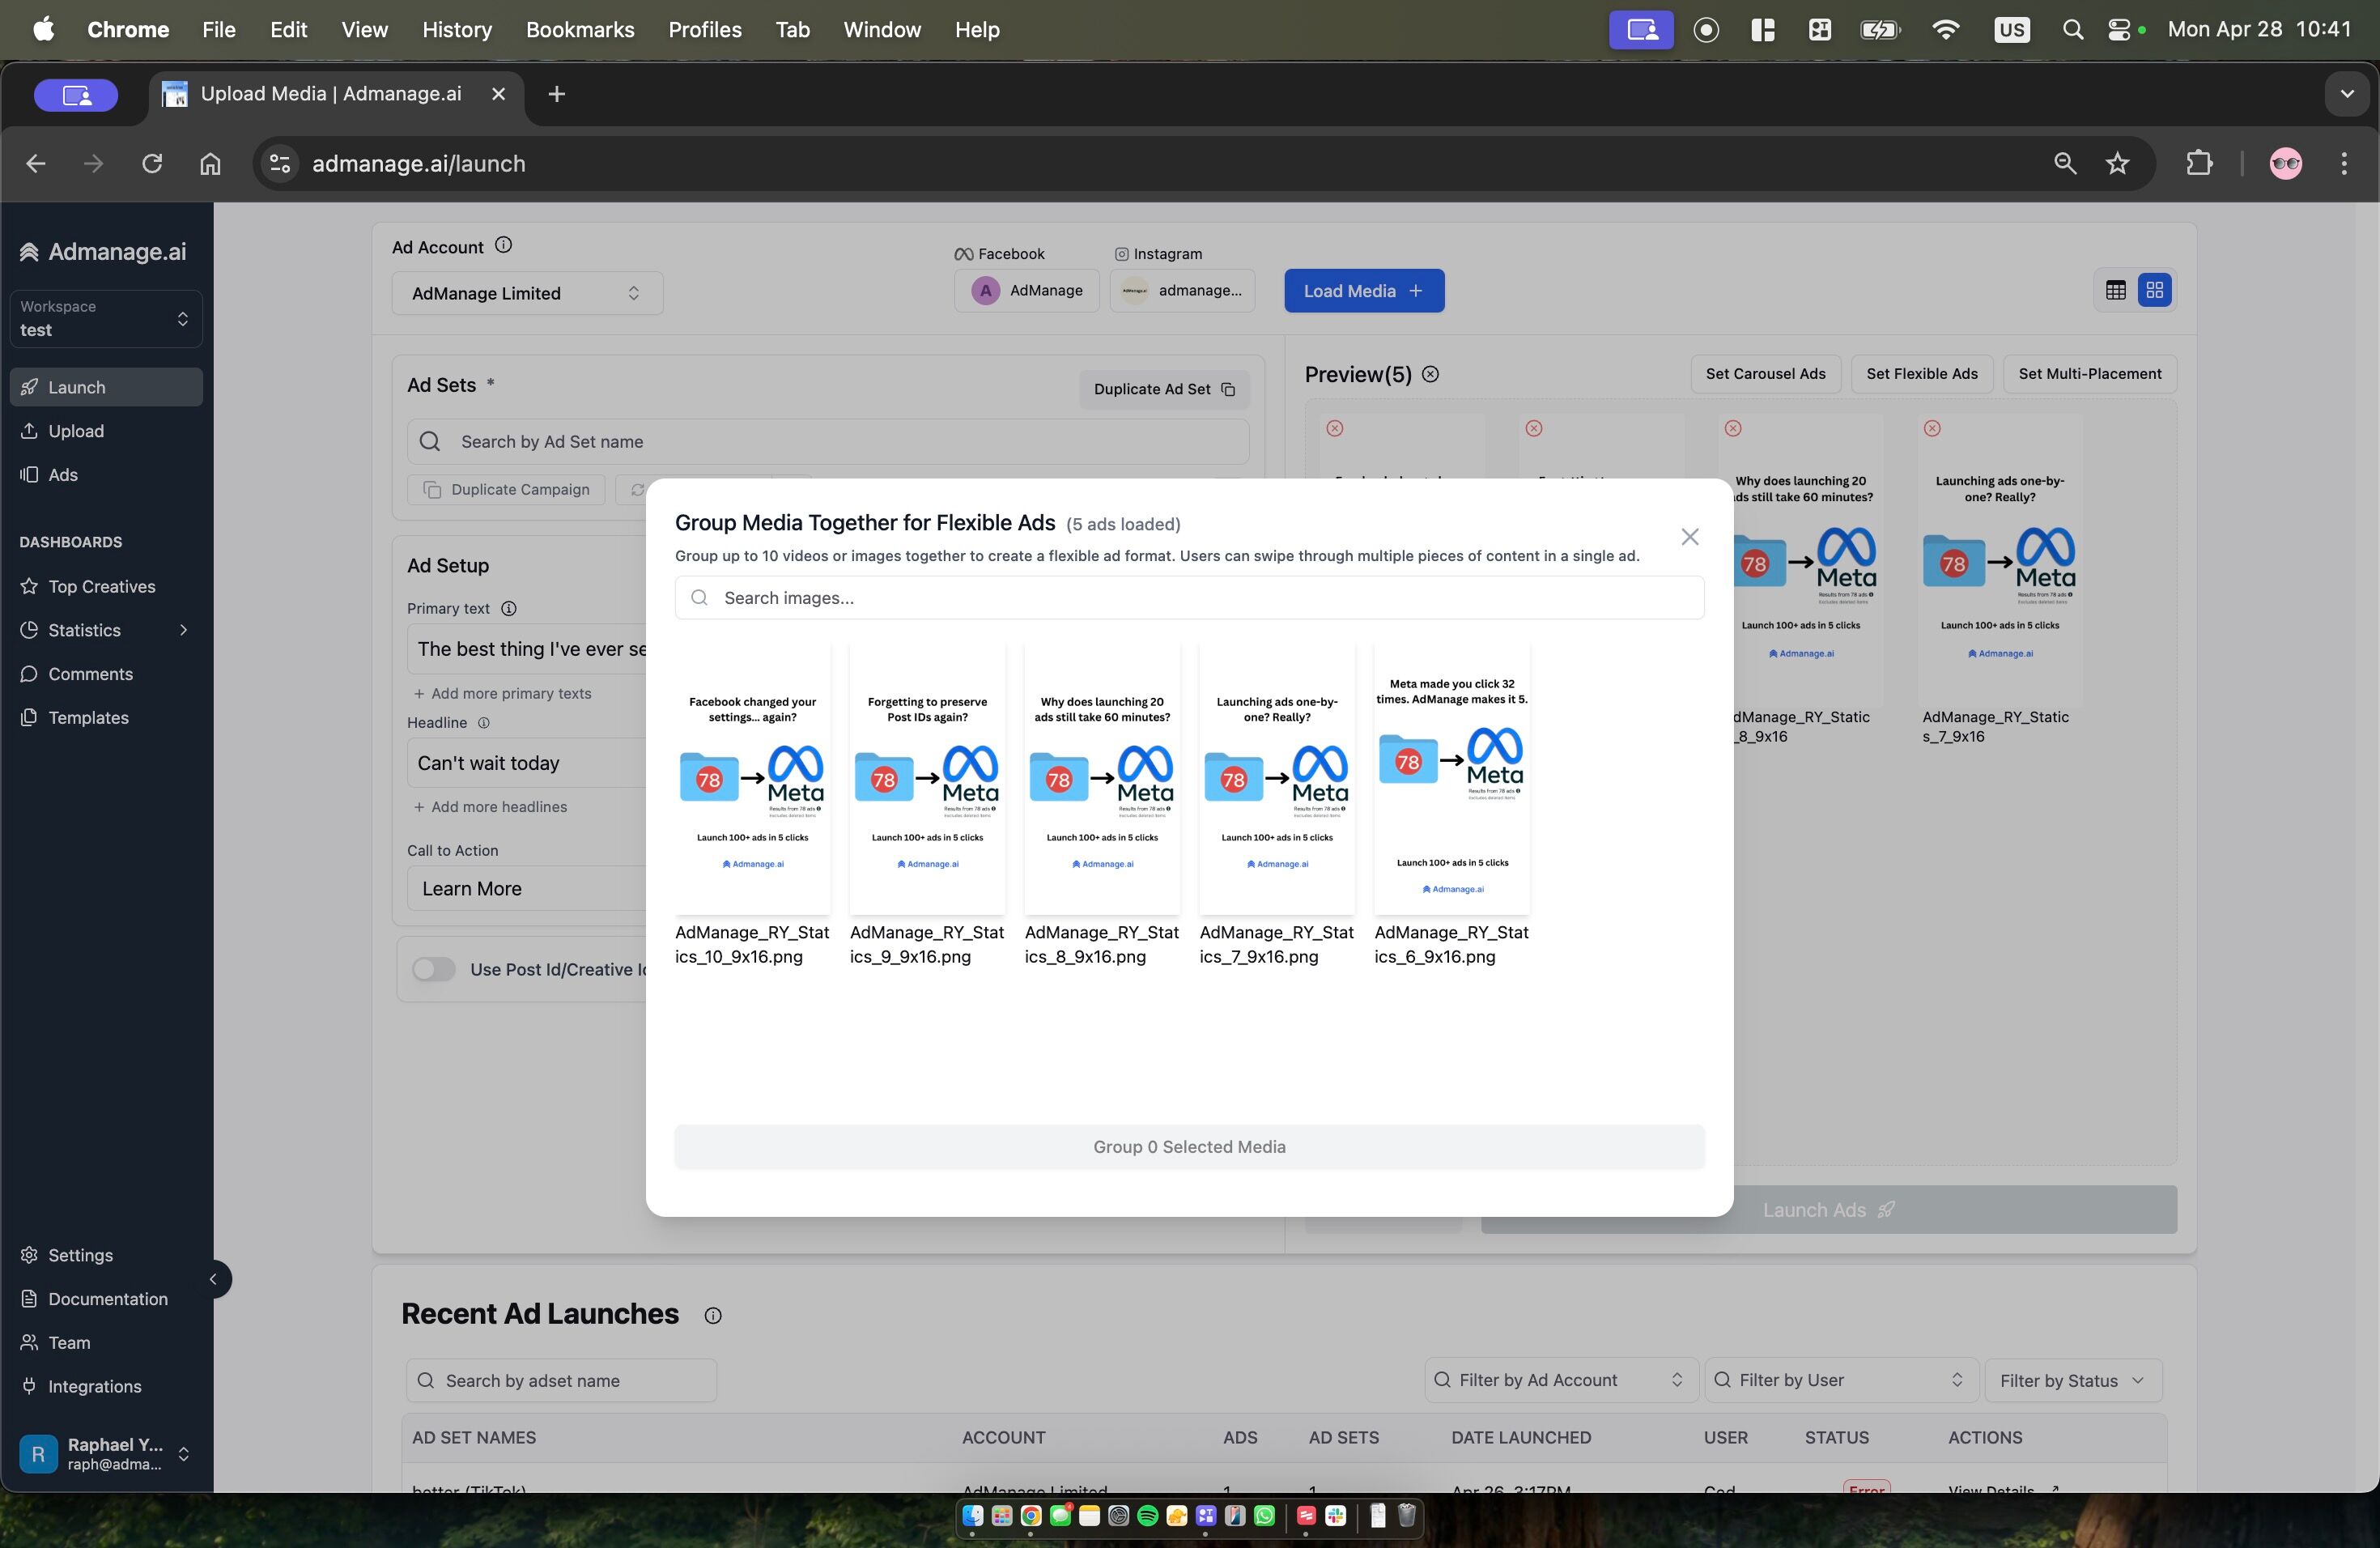Expand the Statistics sidebar submenu
2380x1548 pixels.
183,630
